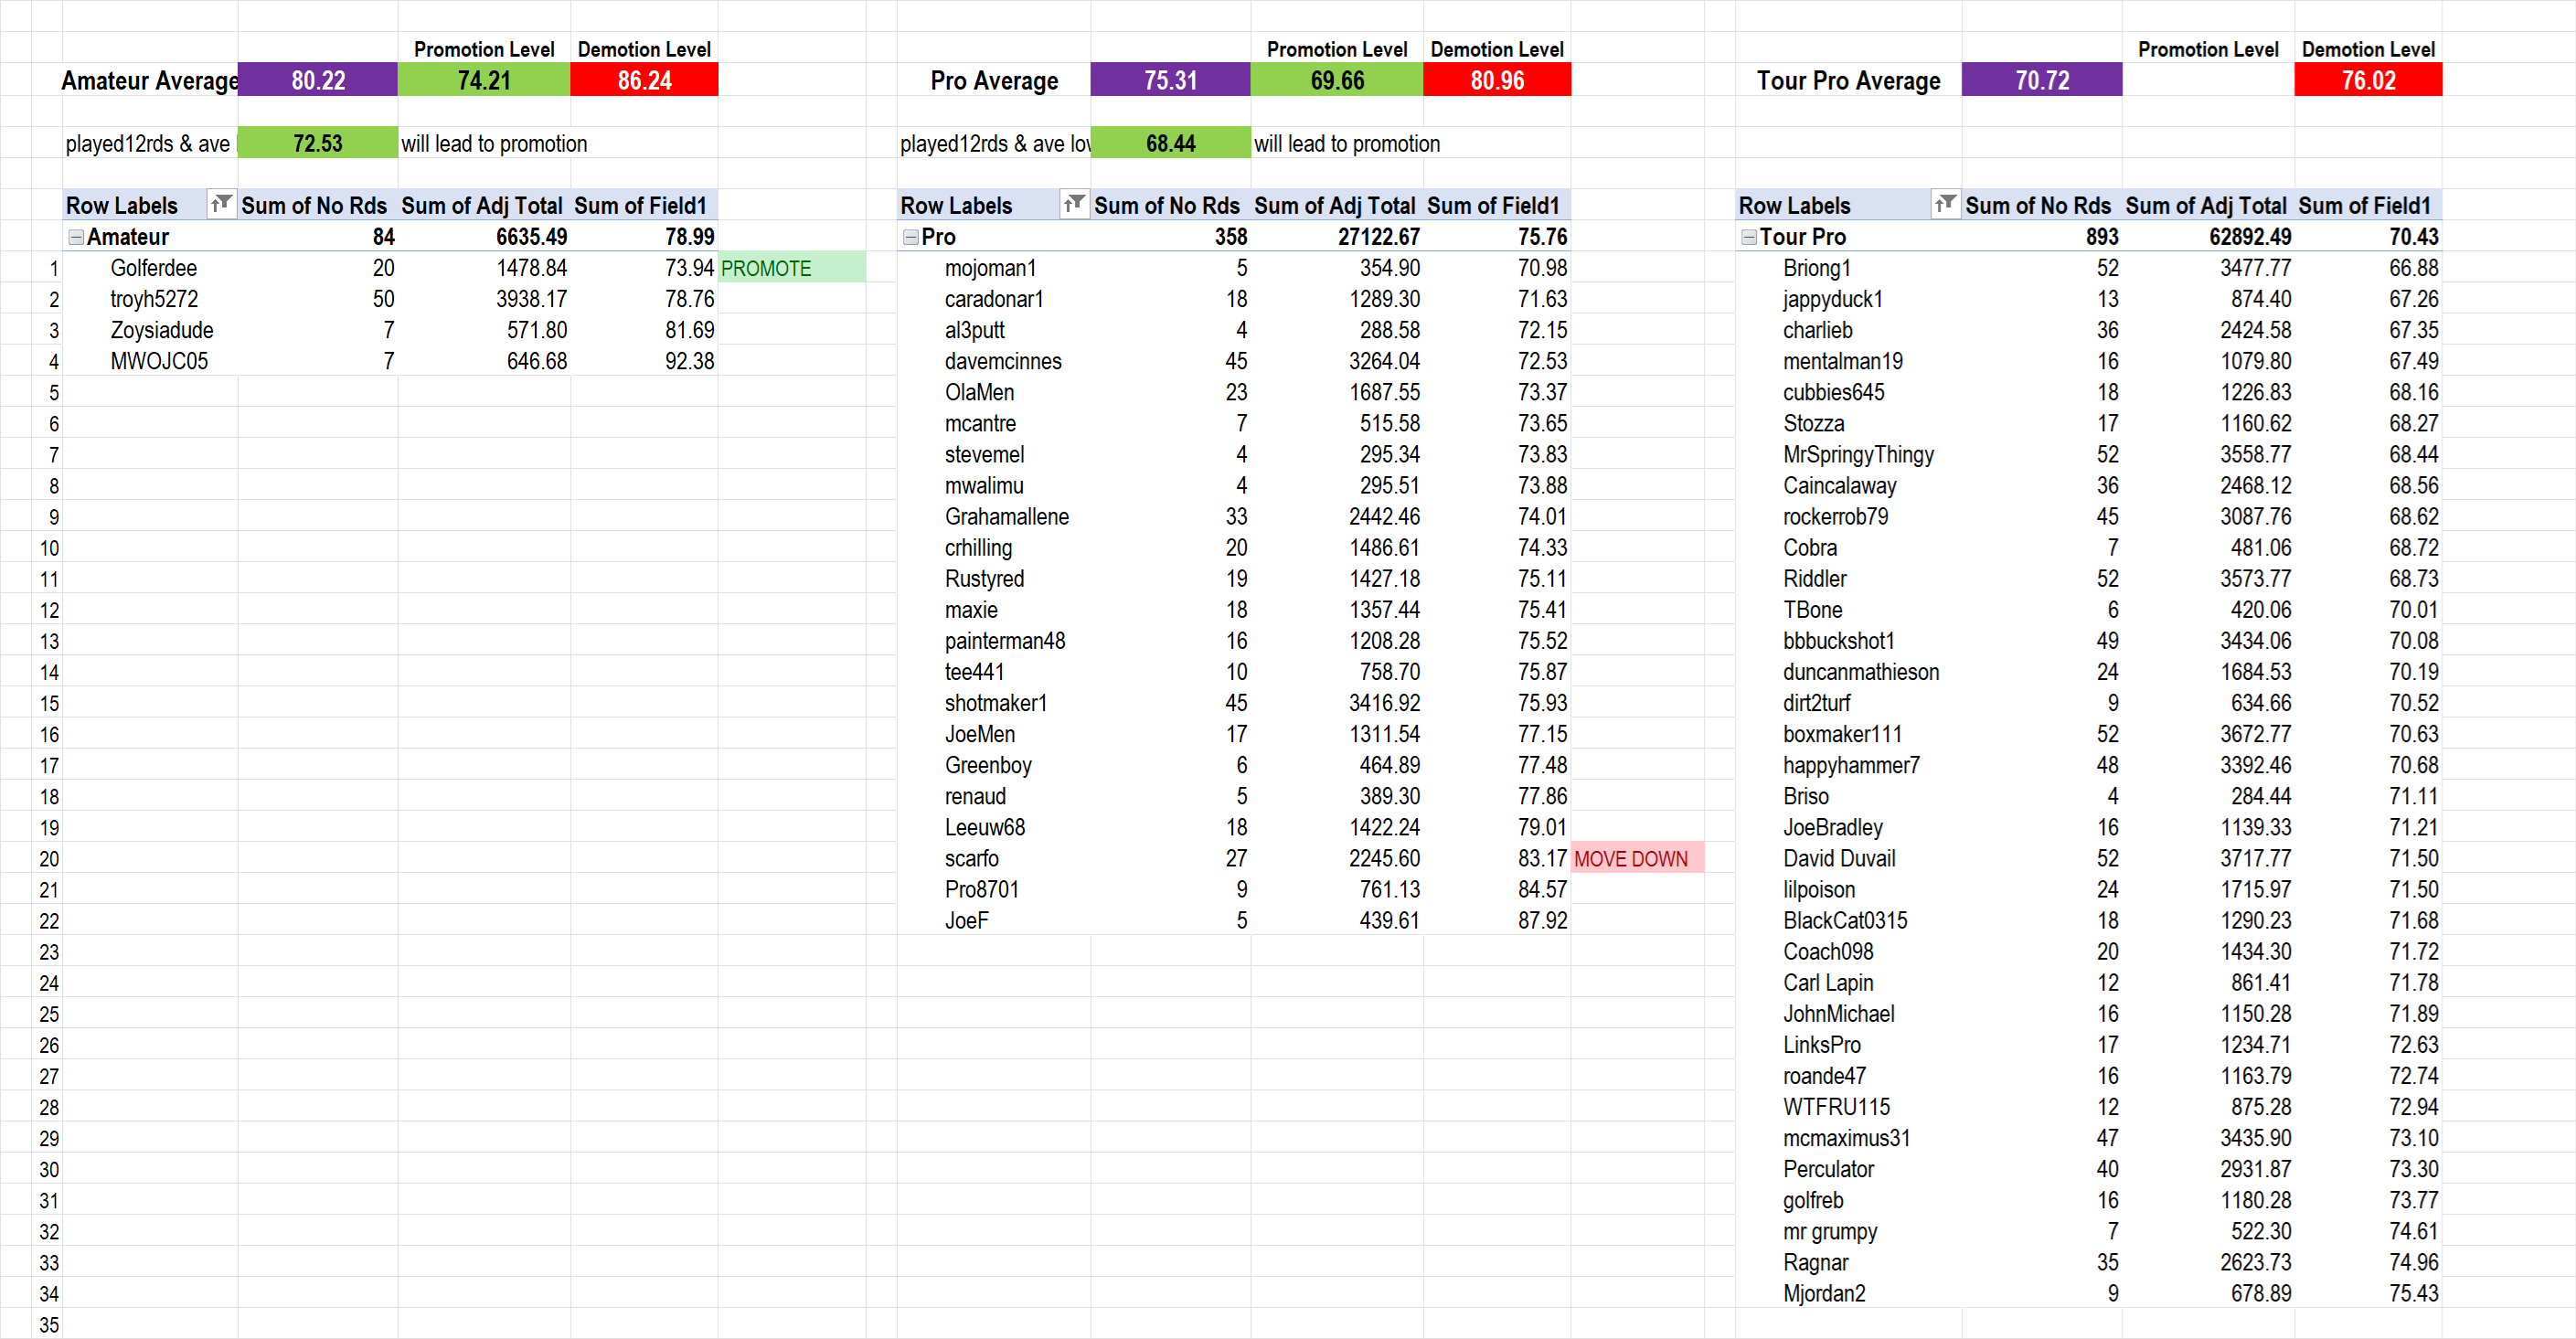2576x1339 pixels.
Task: Select the green 72.53 amateur promotion cell
Action: (318, 143)
